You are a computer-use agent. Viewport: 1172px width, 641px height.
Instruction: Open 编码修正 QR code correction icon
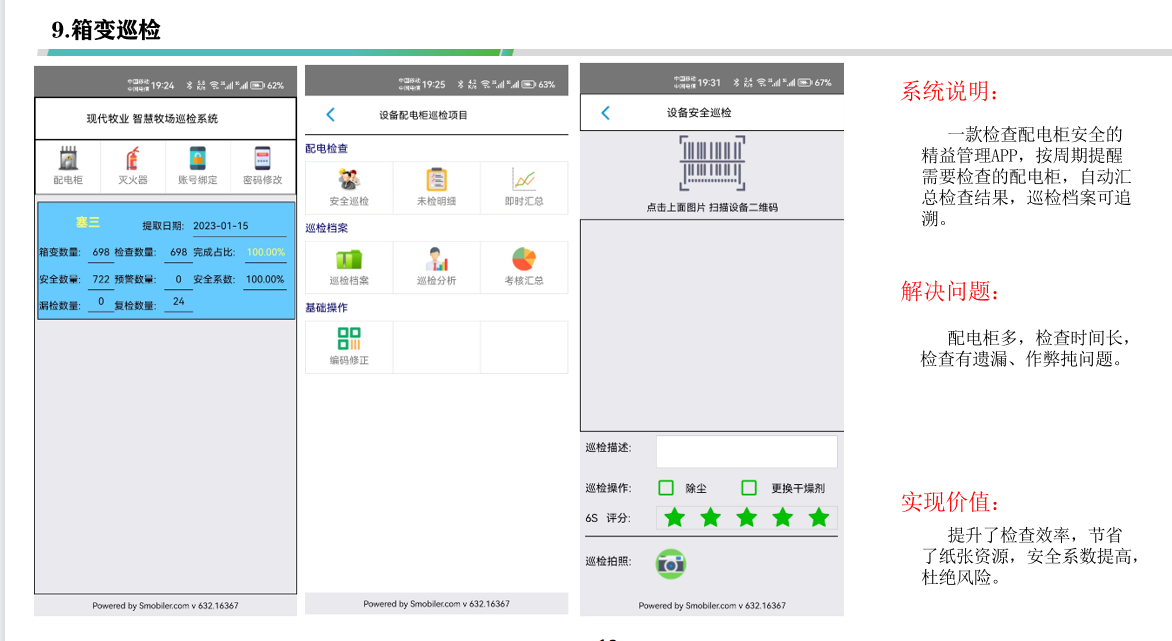(348, 338)
